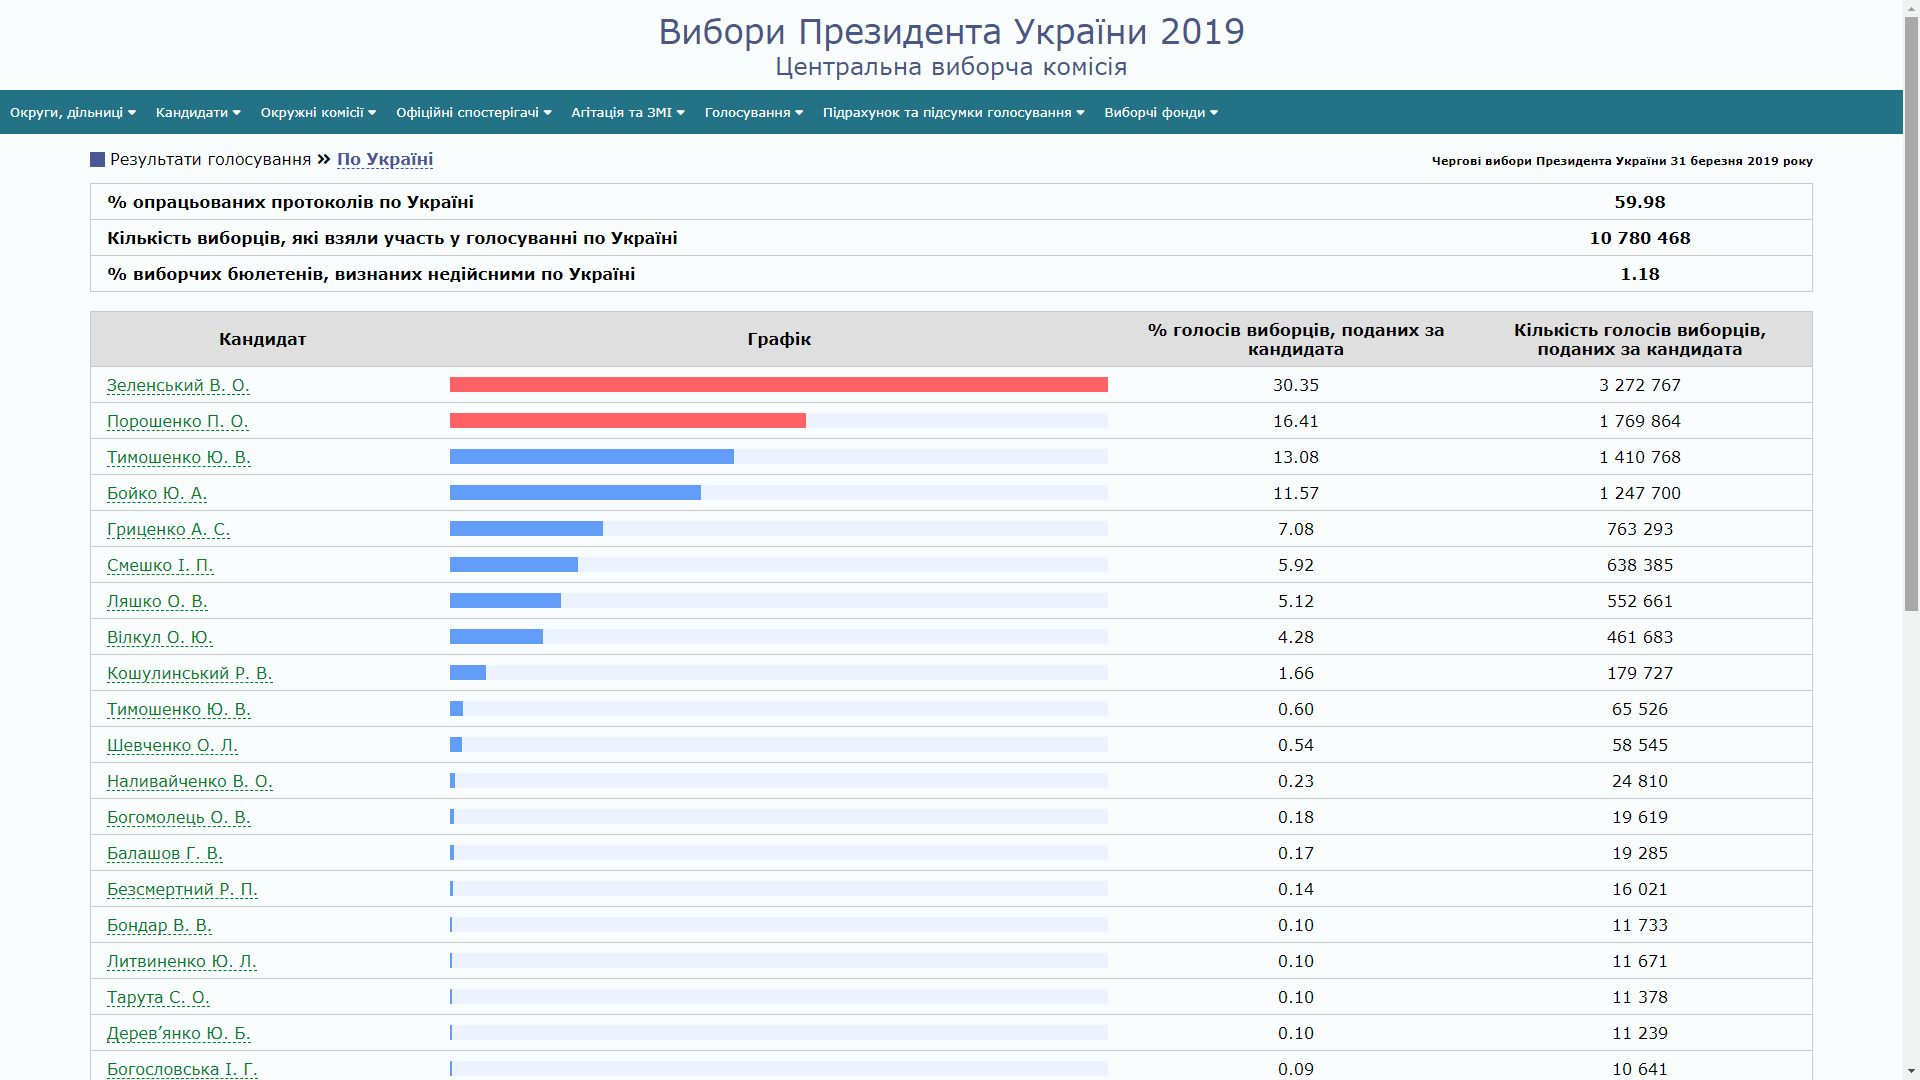1920x1080 pixels.
Task: Click Порошенко's red result bar
Action: click(628, 421)
